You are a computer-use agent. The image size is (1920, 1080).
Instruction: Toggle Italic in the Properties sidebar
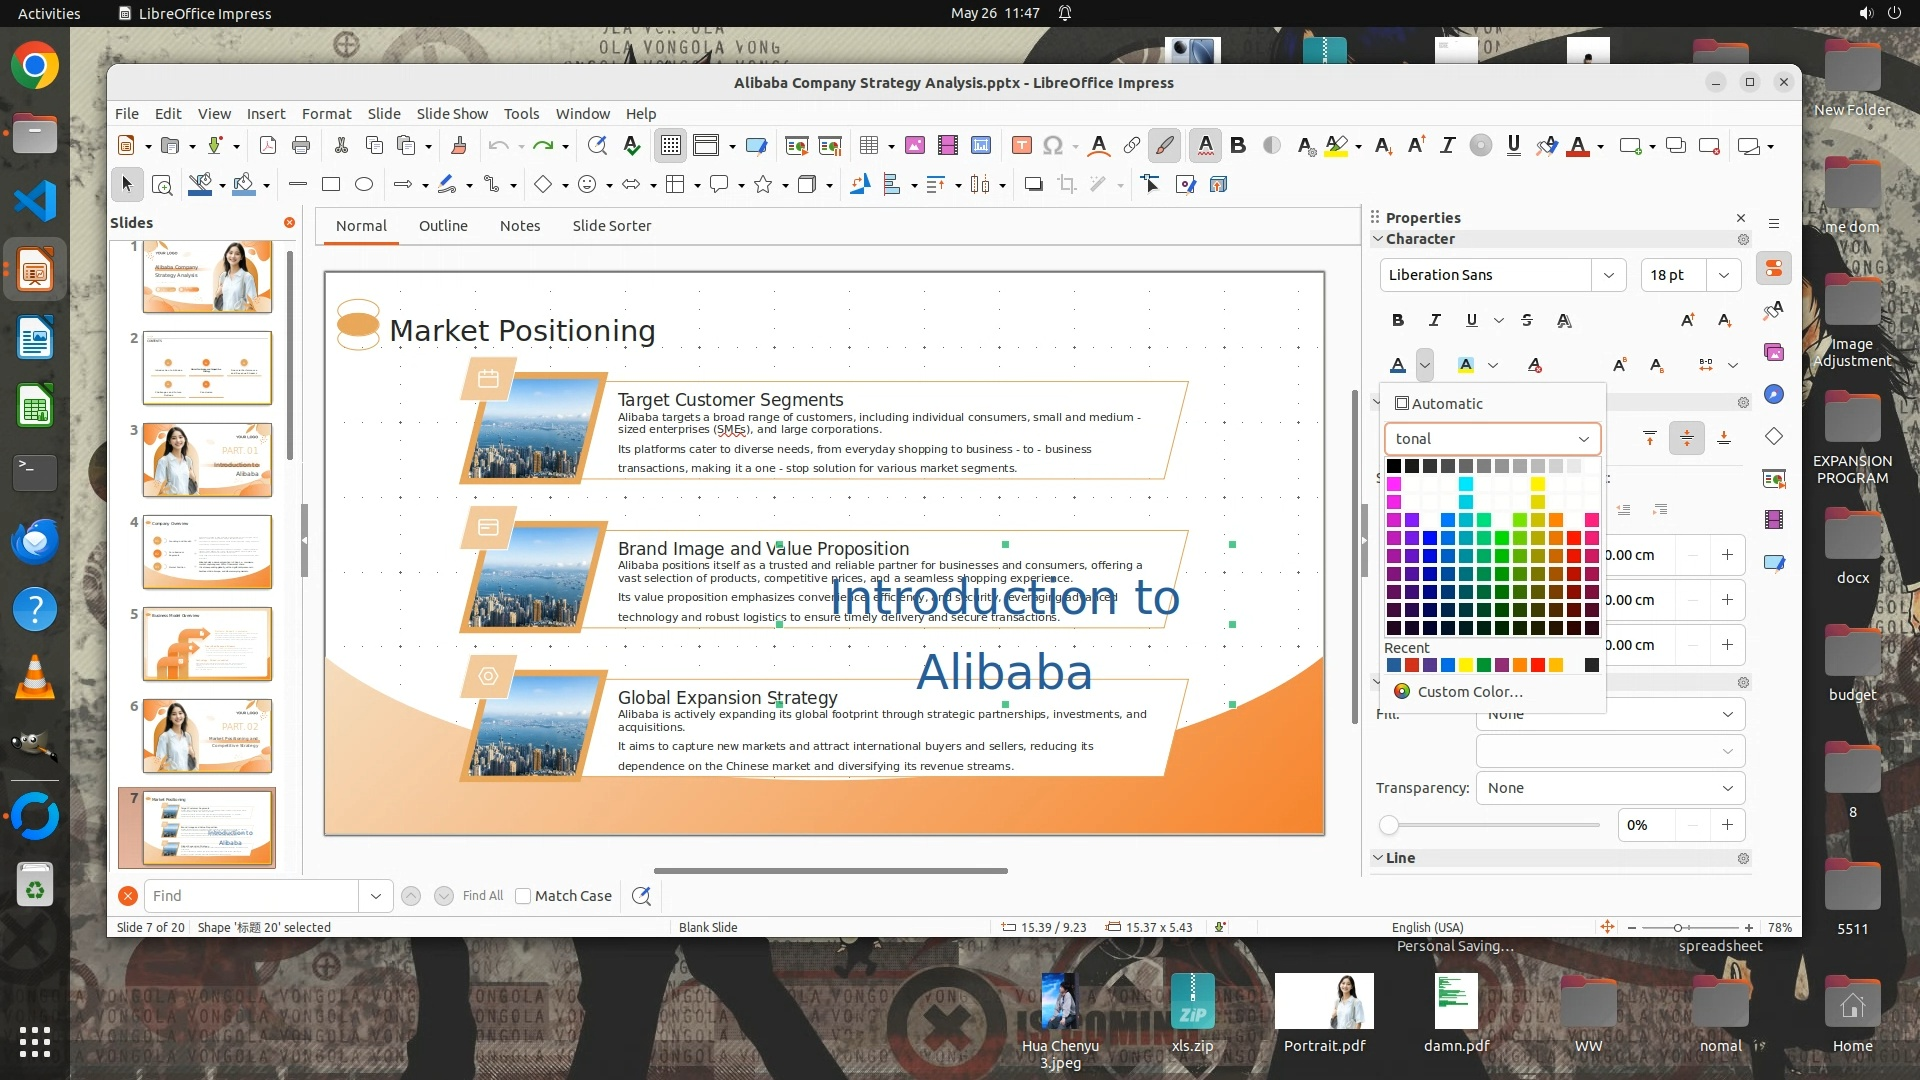pos(1435,320)
